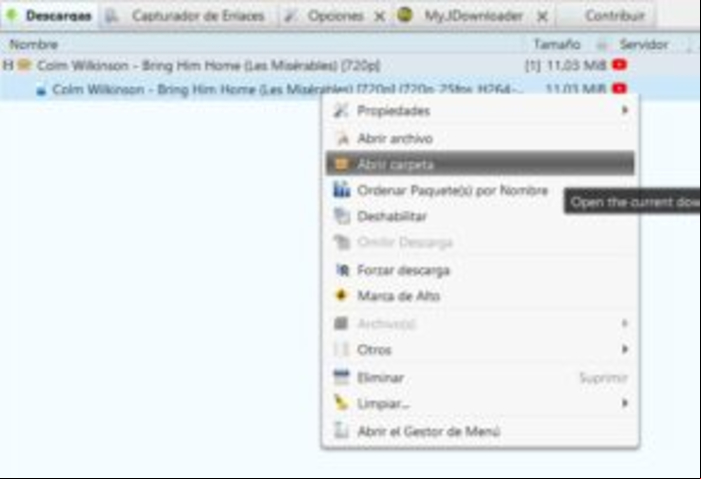Choose Marca de Alto menu entry

tap(481, 296)
